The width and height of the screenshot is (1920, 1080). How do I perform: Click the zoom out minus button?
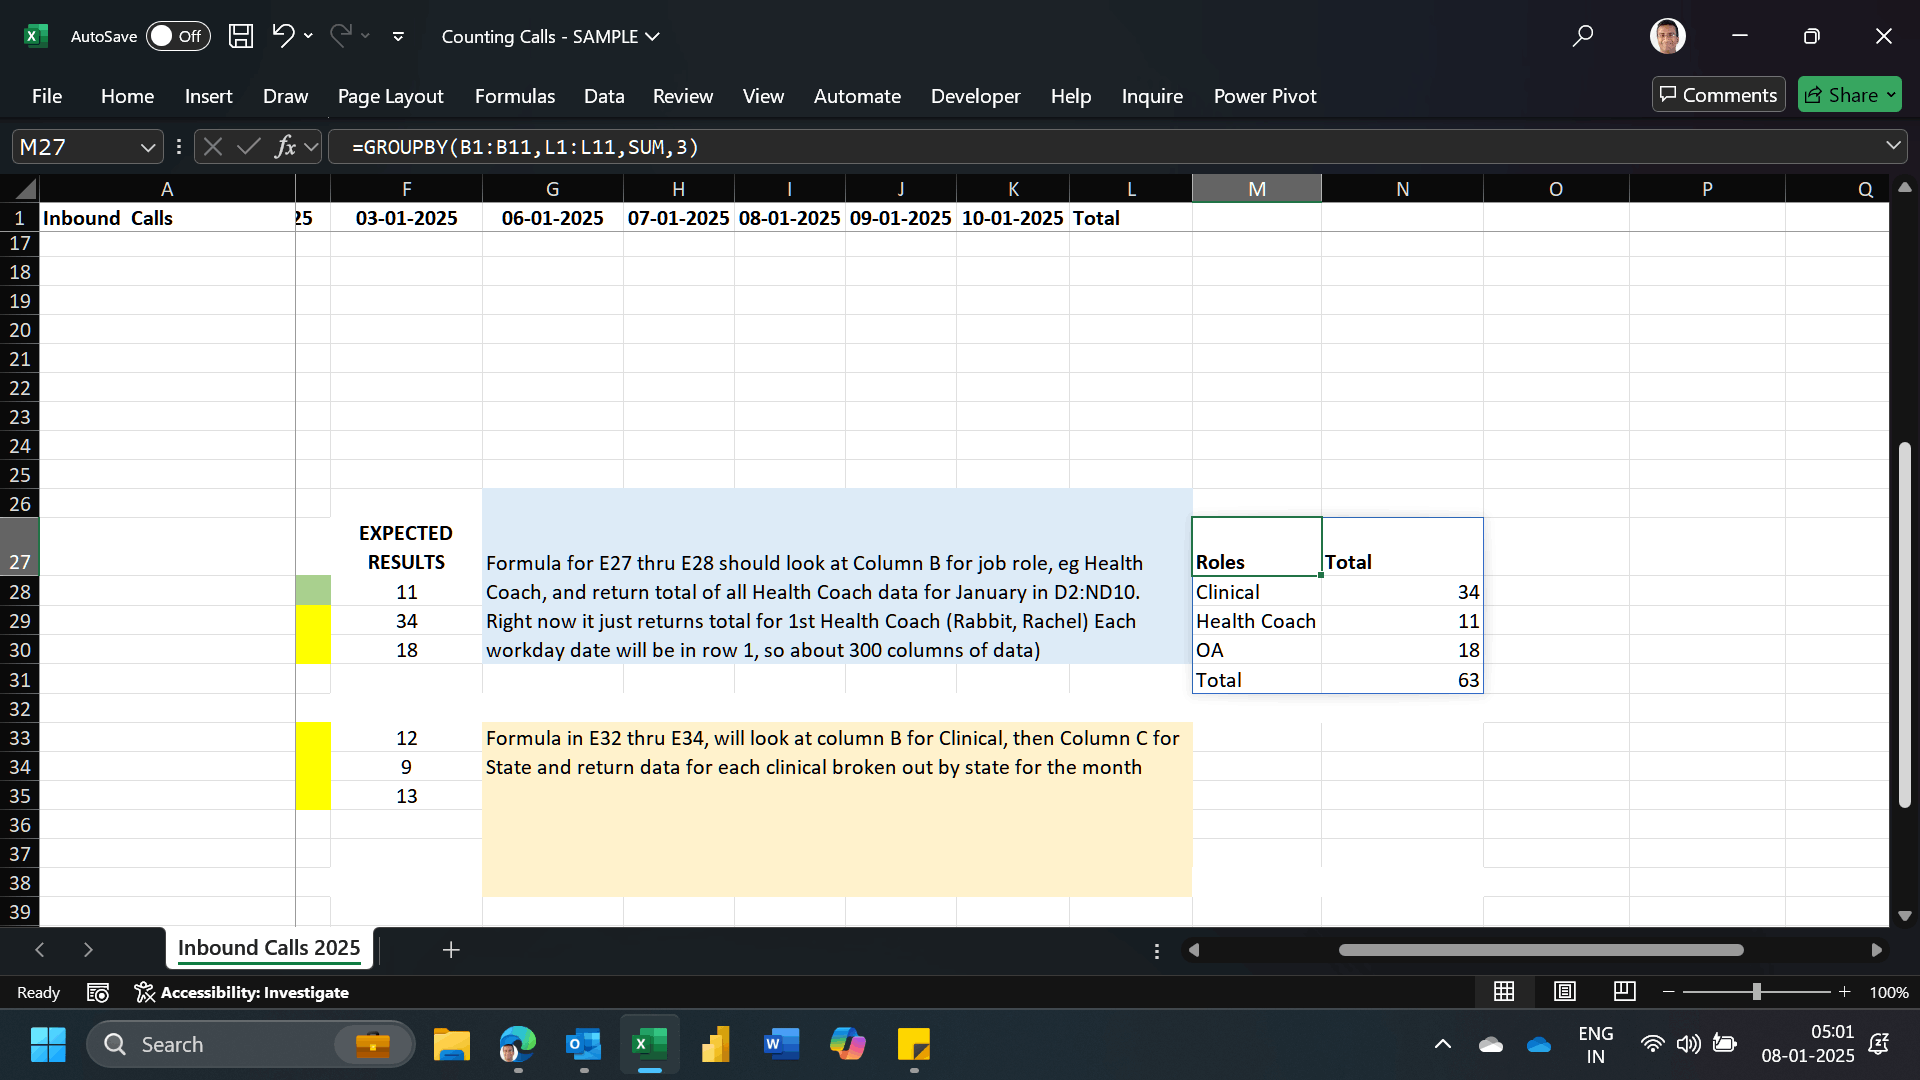[x=1668, y=992]
